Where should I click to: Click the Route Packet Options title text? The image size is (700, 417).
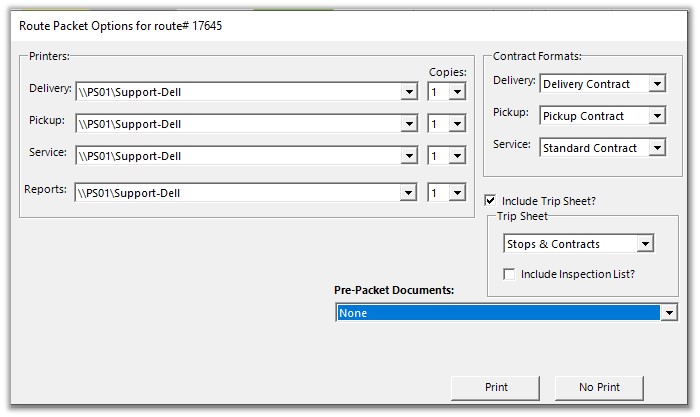click(x=120, y=26)
